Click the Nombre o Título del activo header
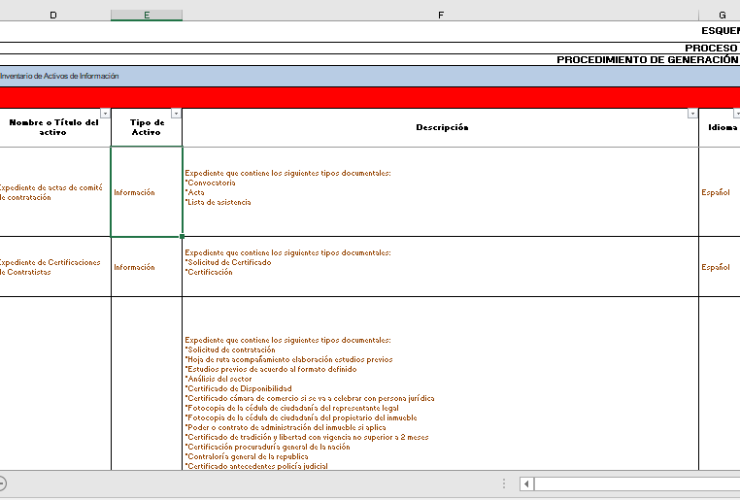The image size is (740, 500). 55,127
